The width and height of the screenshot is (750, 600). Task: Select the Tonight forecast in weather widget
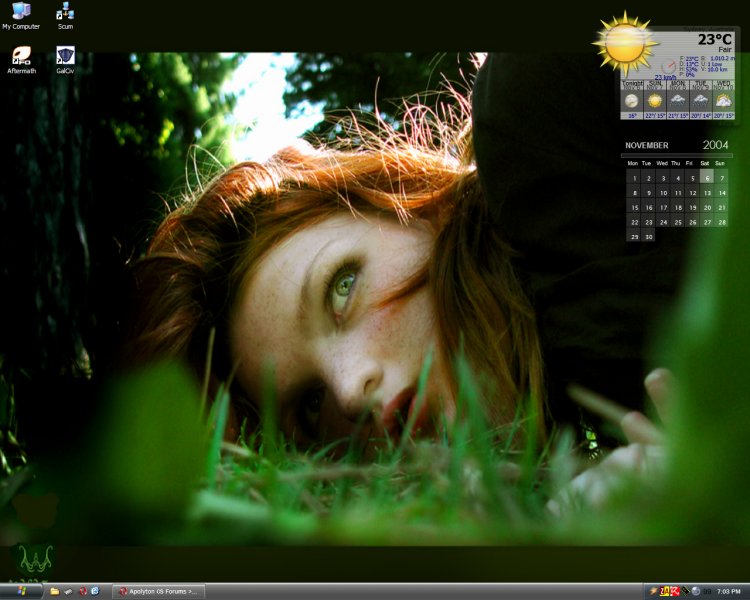coord(632,100)
